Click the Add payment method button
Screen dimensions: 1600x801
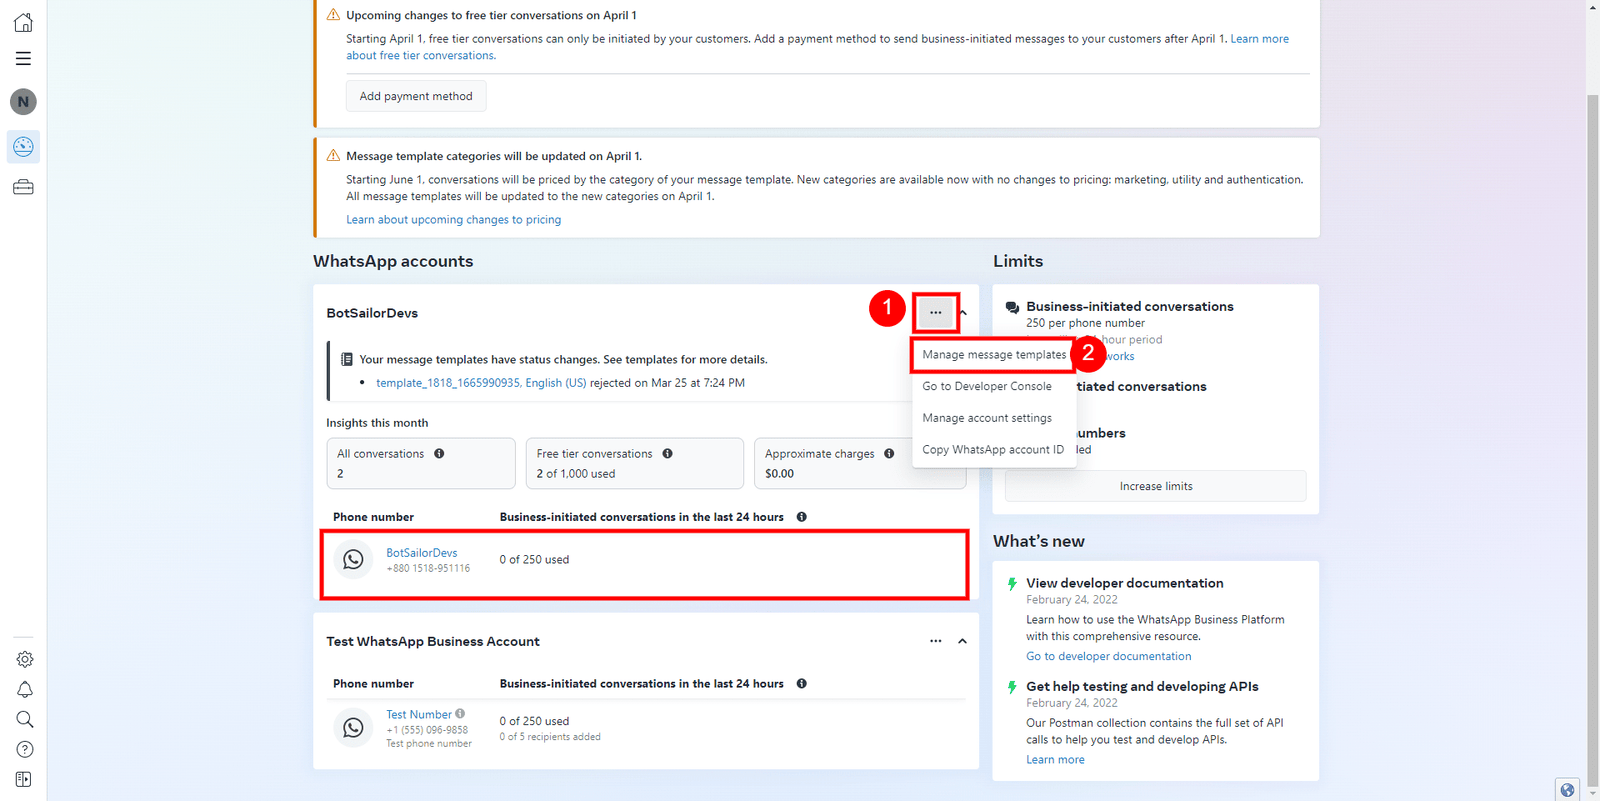click(x=416, y=96)
